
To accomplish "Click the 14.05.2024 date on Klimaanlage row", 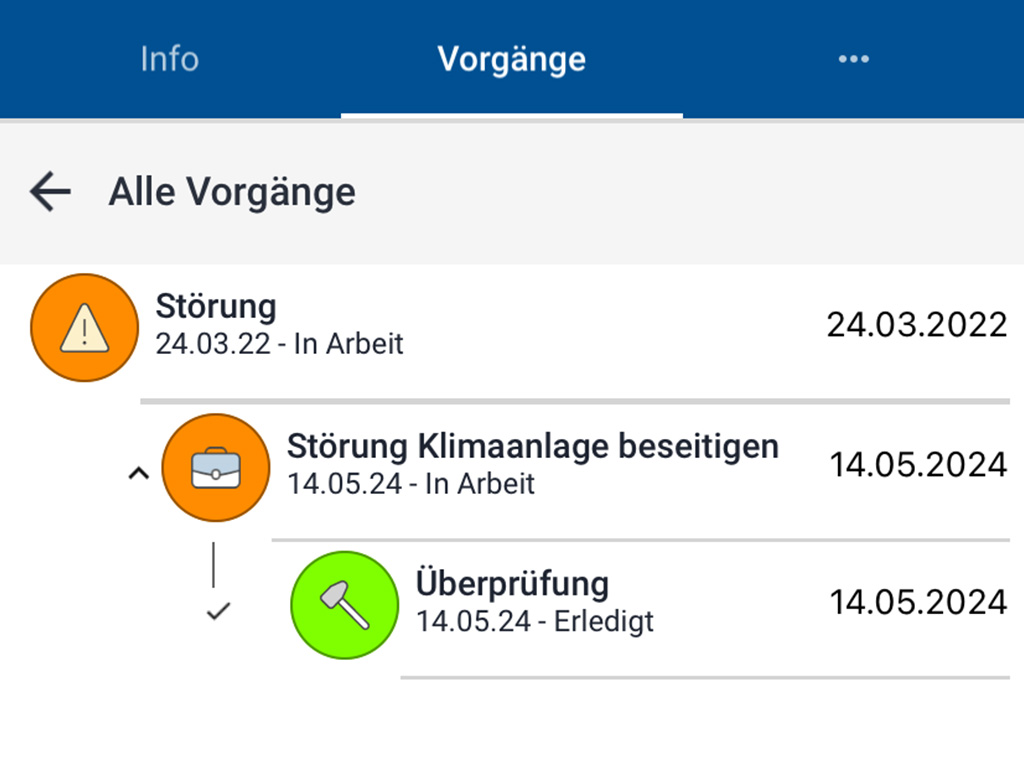I will tap(917, 465).
